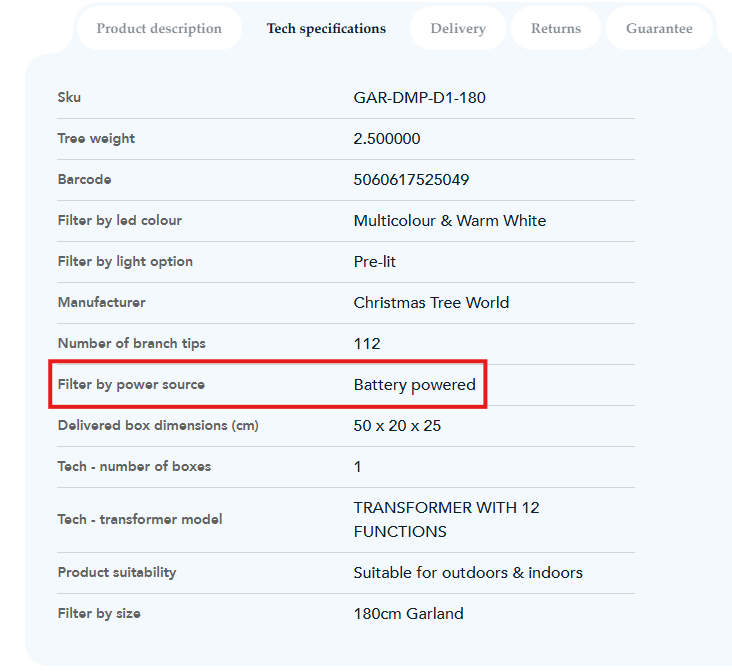The width and height of the screenshot is (732, 672).
Task: Click the Suitable for outdoors & indoors text
Action: [468, 573]
